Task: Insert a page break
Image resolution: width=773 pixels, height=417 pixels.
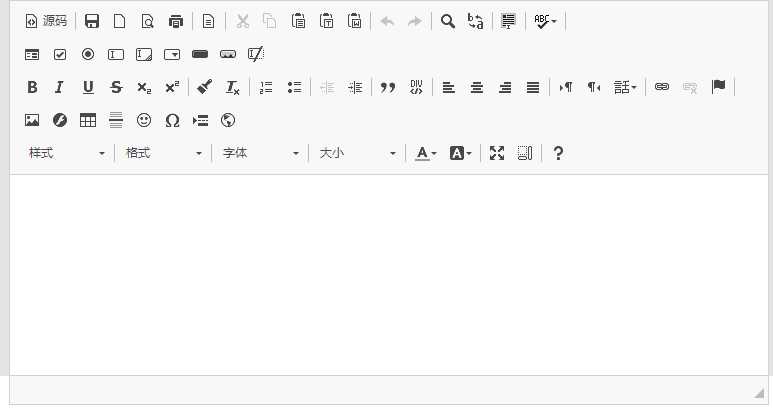Action: (200, 120)
